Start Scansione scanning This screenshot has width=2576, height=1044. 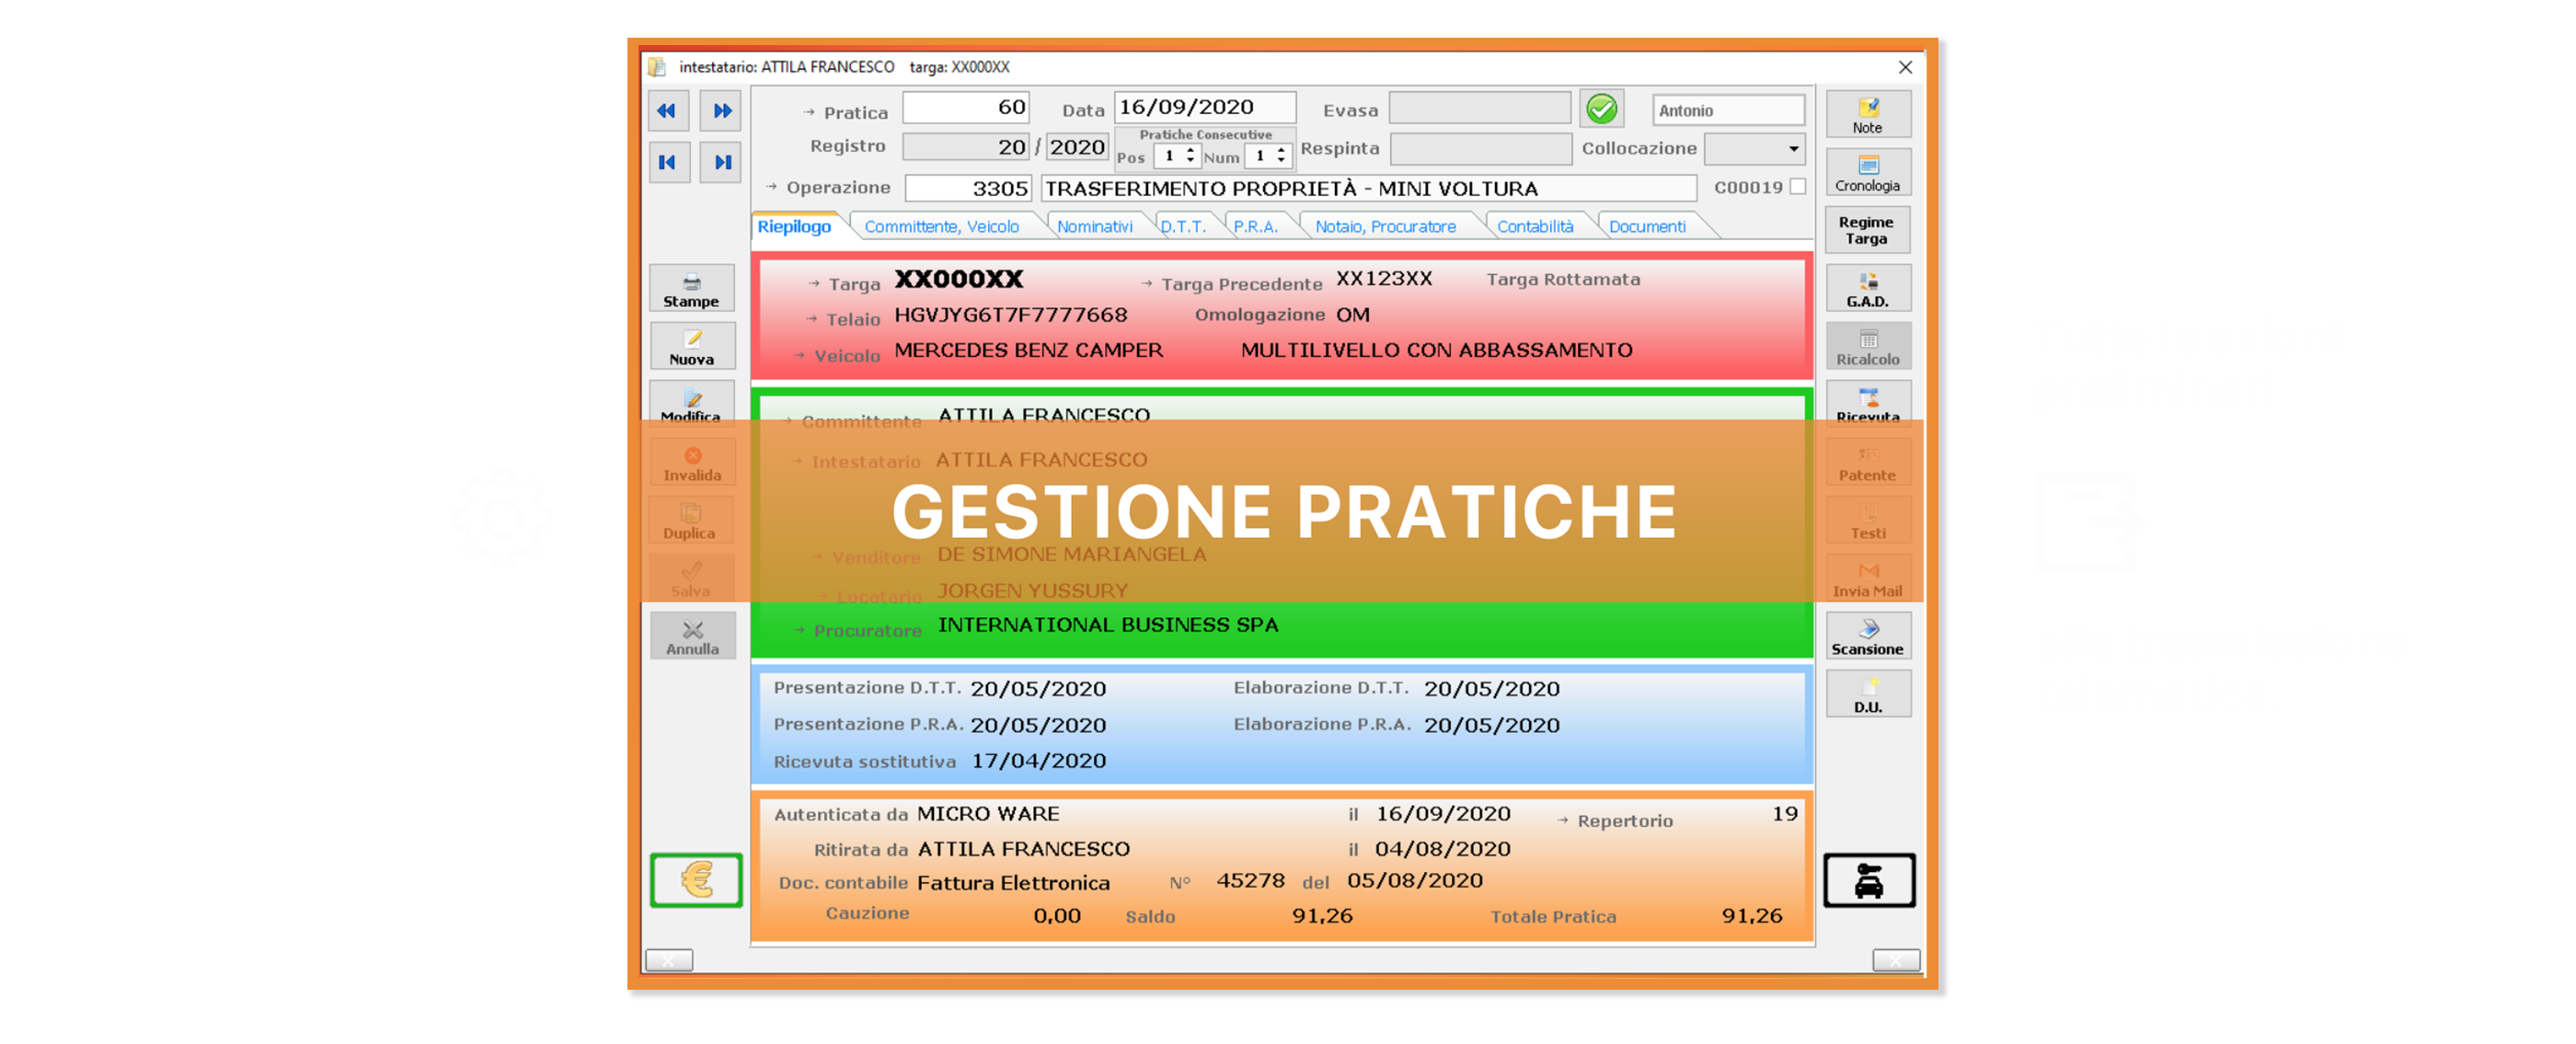coord(1868,637)
